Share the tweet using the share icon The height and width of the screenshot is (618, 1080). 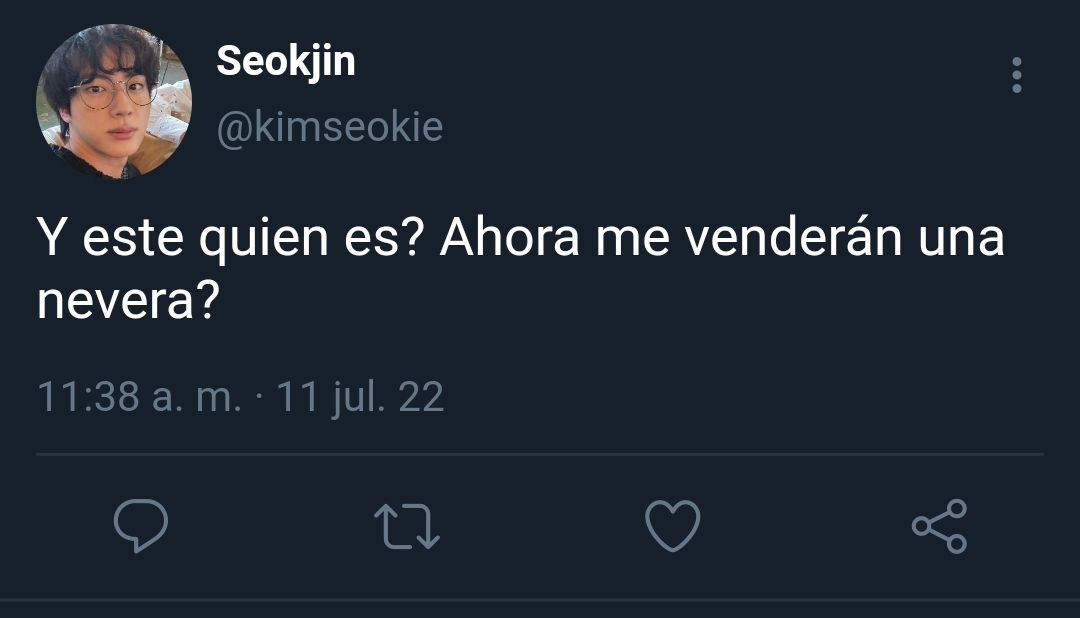pyautogui.click(x=939, y=526)
